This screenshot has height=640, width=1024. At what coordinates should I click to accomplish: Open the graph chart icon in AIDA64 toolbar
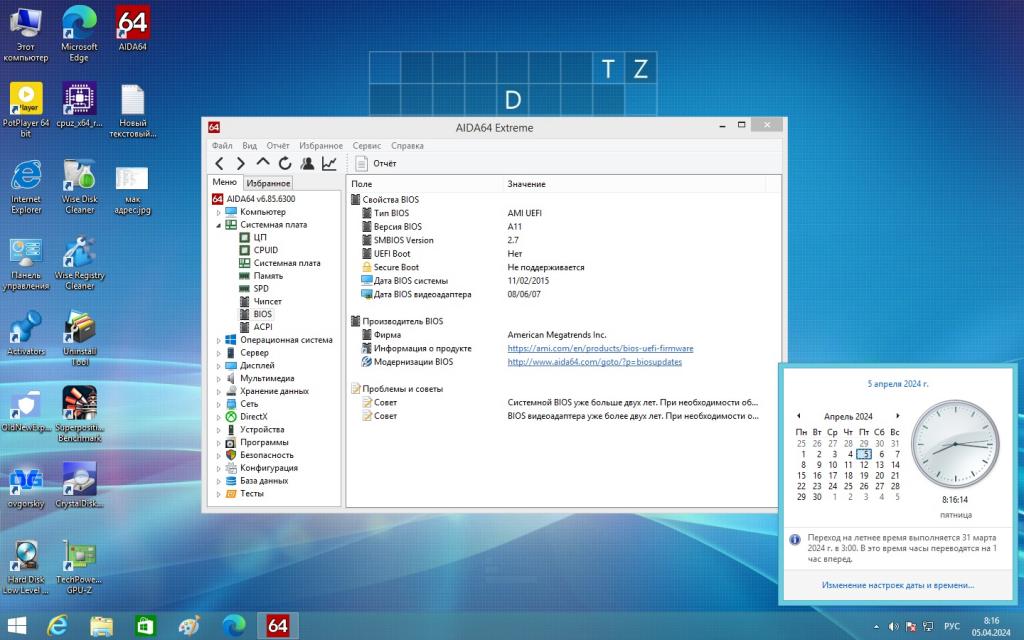click(x=329, y=163)
